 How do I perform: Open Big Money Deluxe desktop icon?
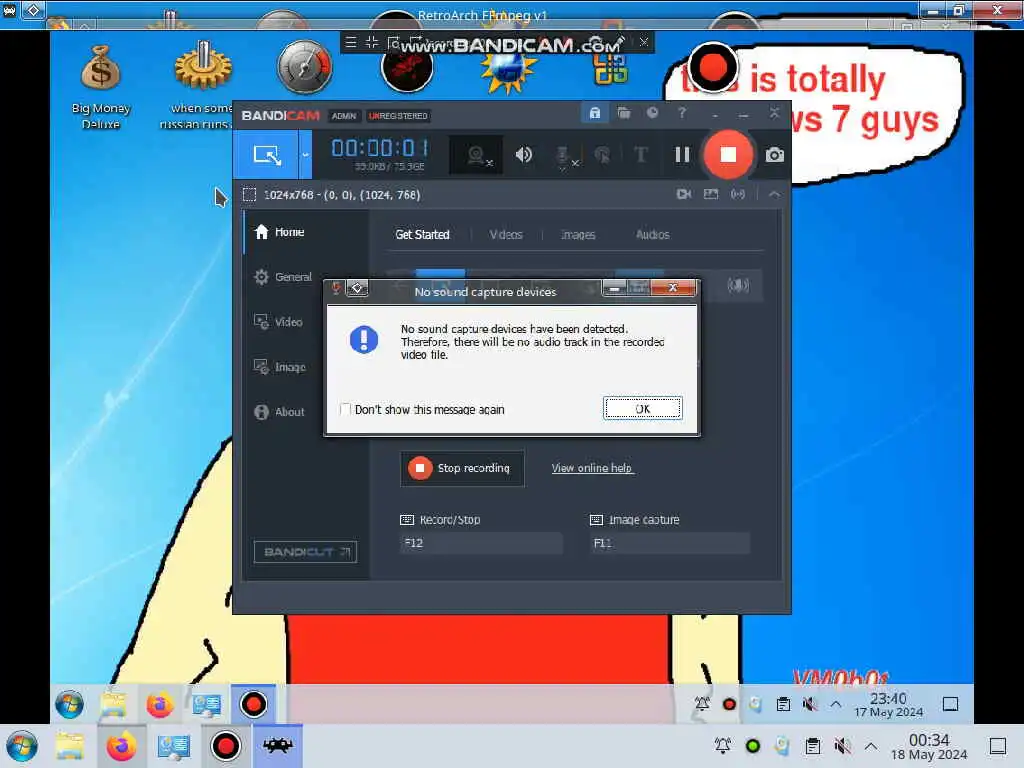coord(101,87)
